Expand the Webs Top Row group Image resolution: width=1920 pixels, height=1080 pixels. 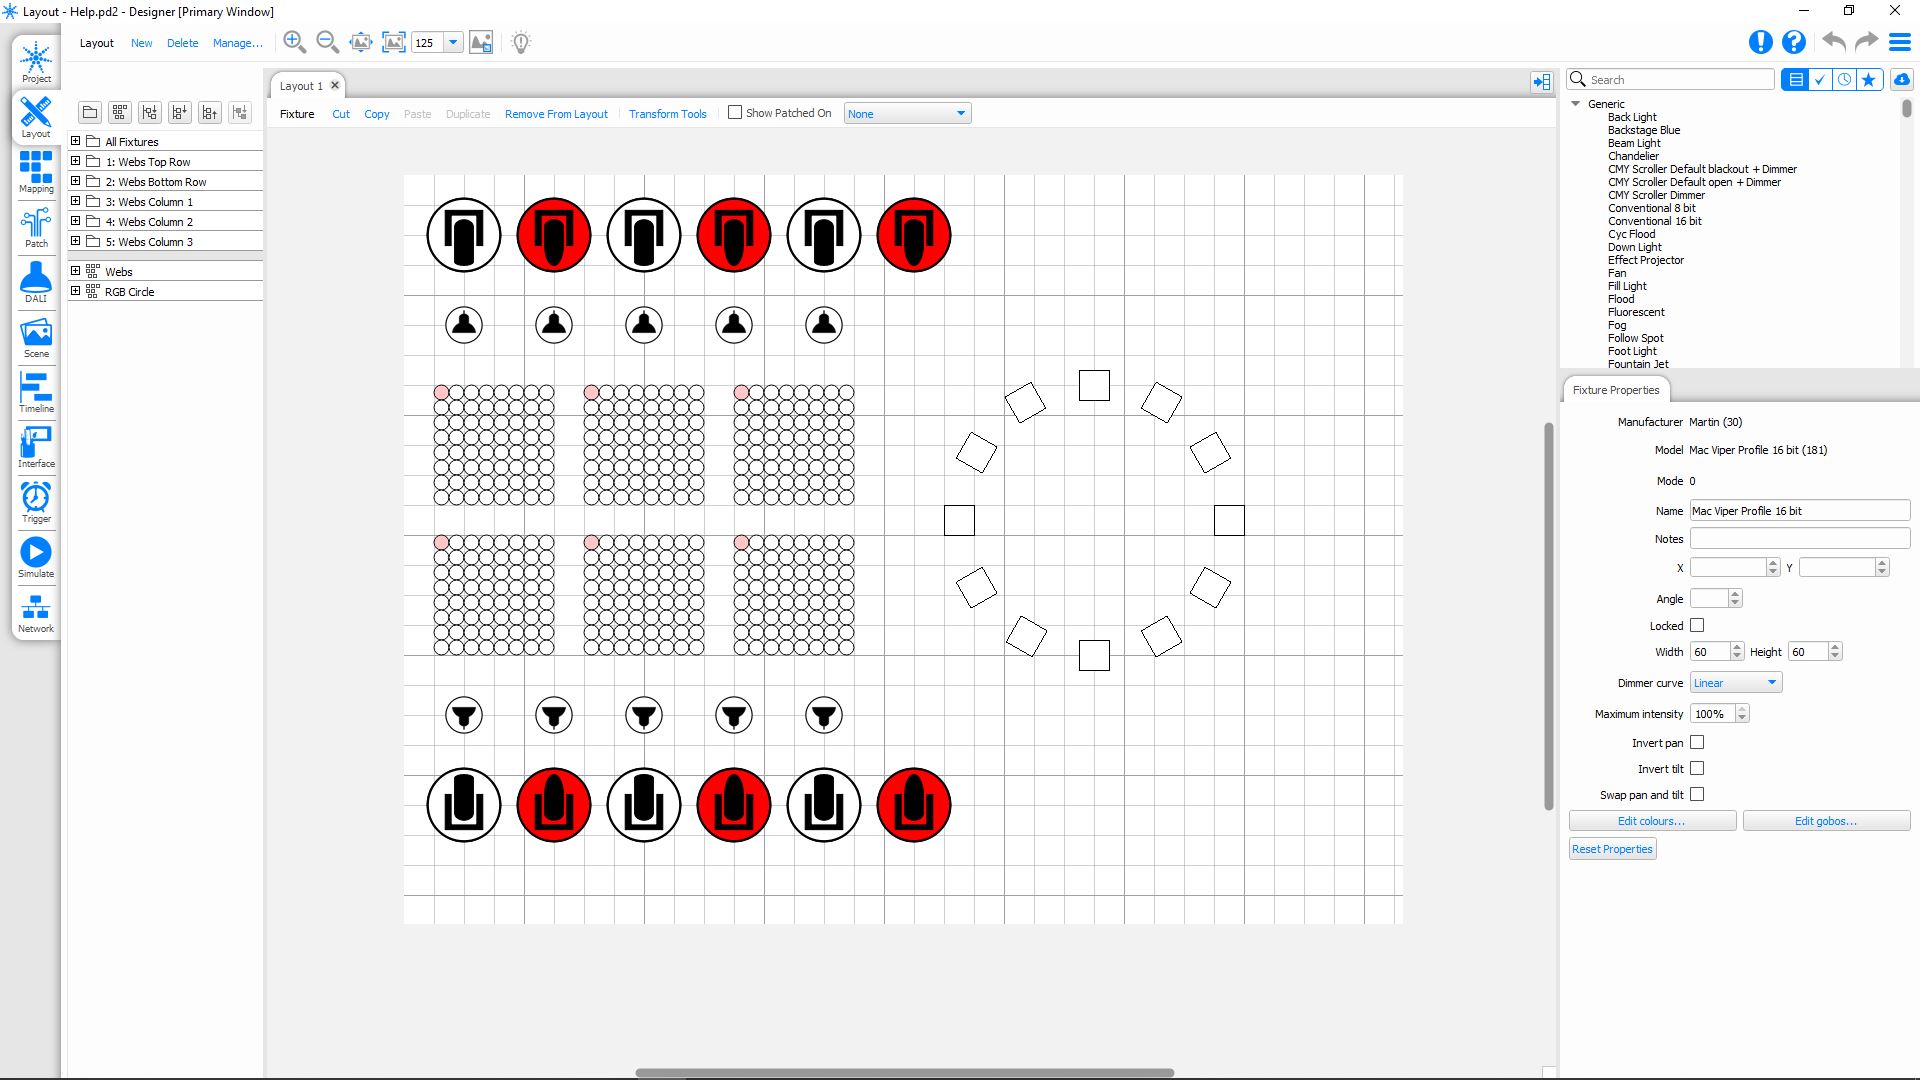(x=75, y=161)
